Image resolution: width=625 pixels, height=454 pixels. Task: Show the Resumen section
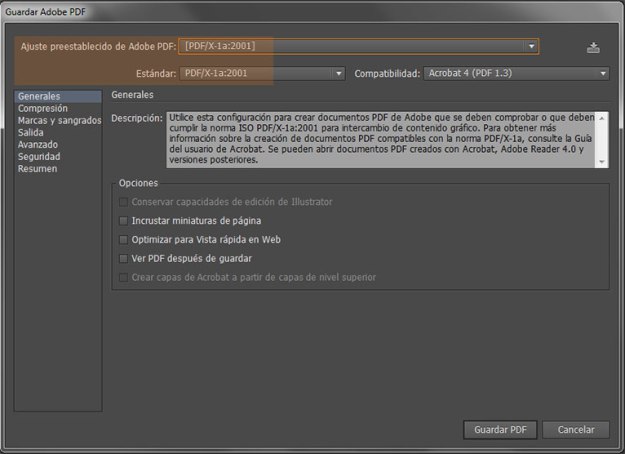coord(58,169)
